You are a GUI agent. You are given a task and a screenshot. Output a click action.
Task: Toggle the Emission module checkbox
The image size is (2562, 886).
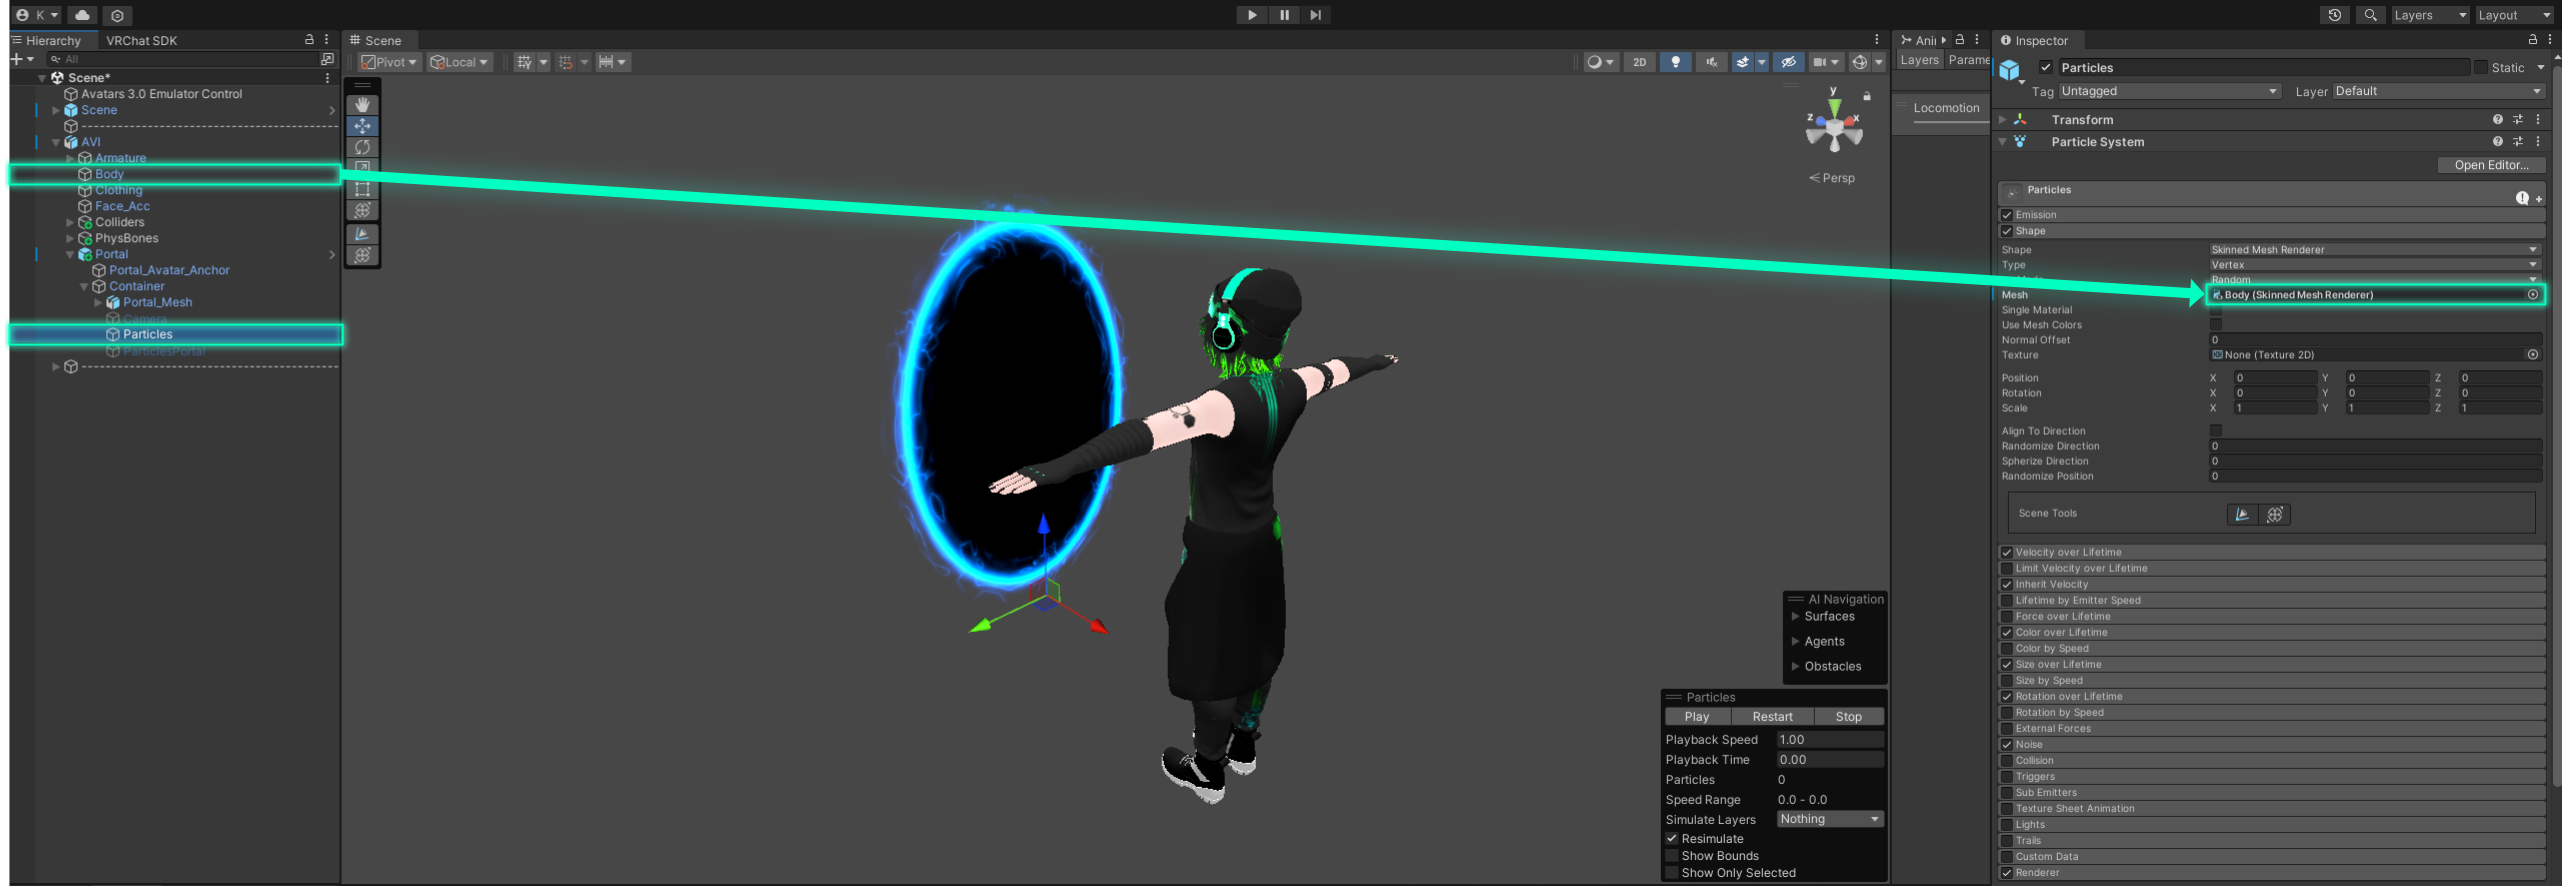(x=2007, y=215)
